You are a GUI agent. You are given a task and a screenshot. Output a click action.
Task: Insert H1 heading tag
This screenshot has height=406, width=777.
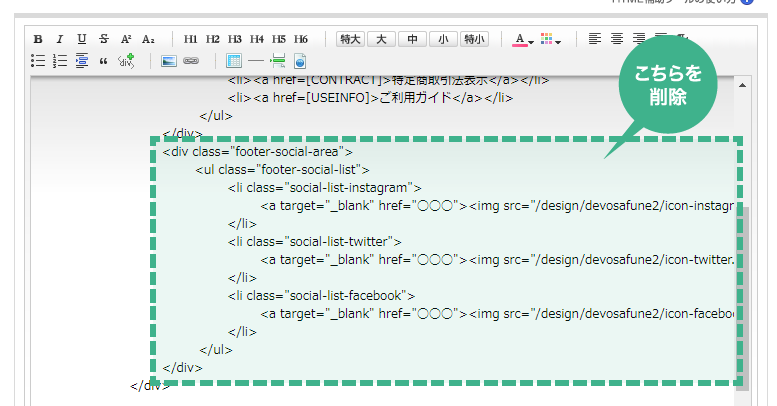click(190, 39)
